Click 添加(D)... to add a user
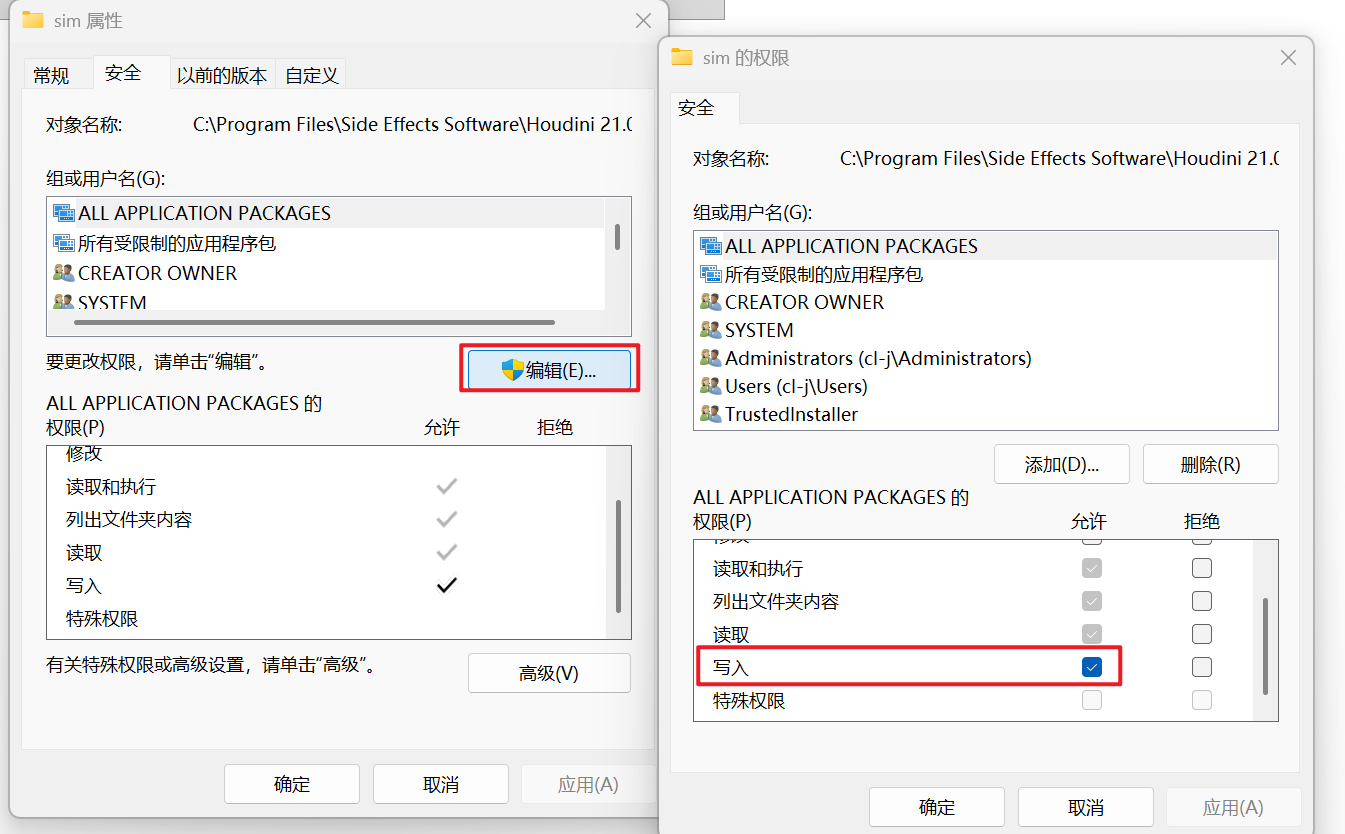The height and width of the screenshot is (834, 1345). click(1061, 465)
